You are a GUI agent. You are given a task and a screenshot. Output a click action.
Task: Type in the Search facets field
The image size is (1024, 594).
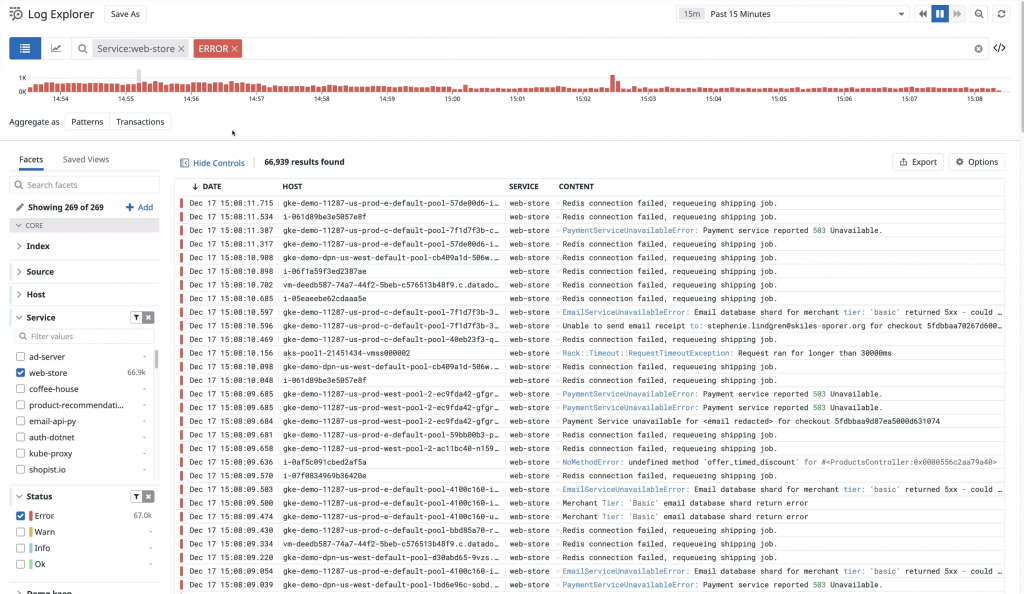70,184
